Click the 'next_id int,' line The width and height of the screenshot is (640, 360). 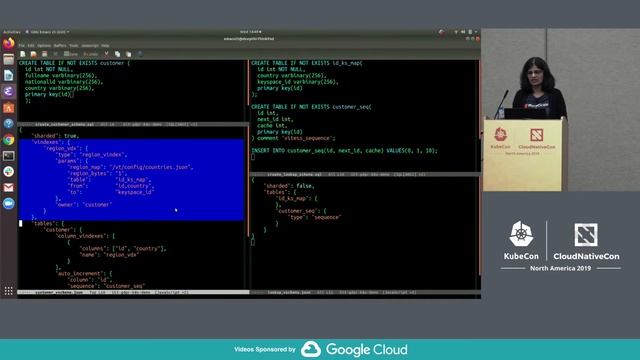275,119
